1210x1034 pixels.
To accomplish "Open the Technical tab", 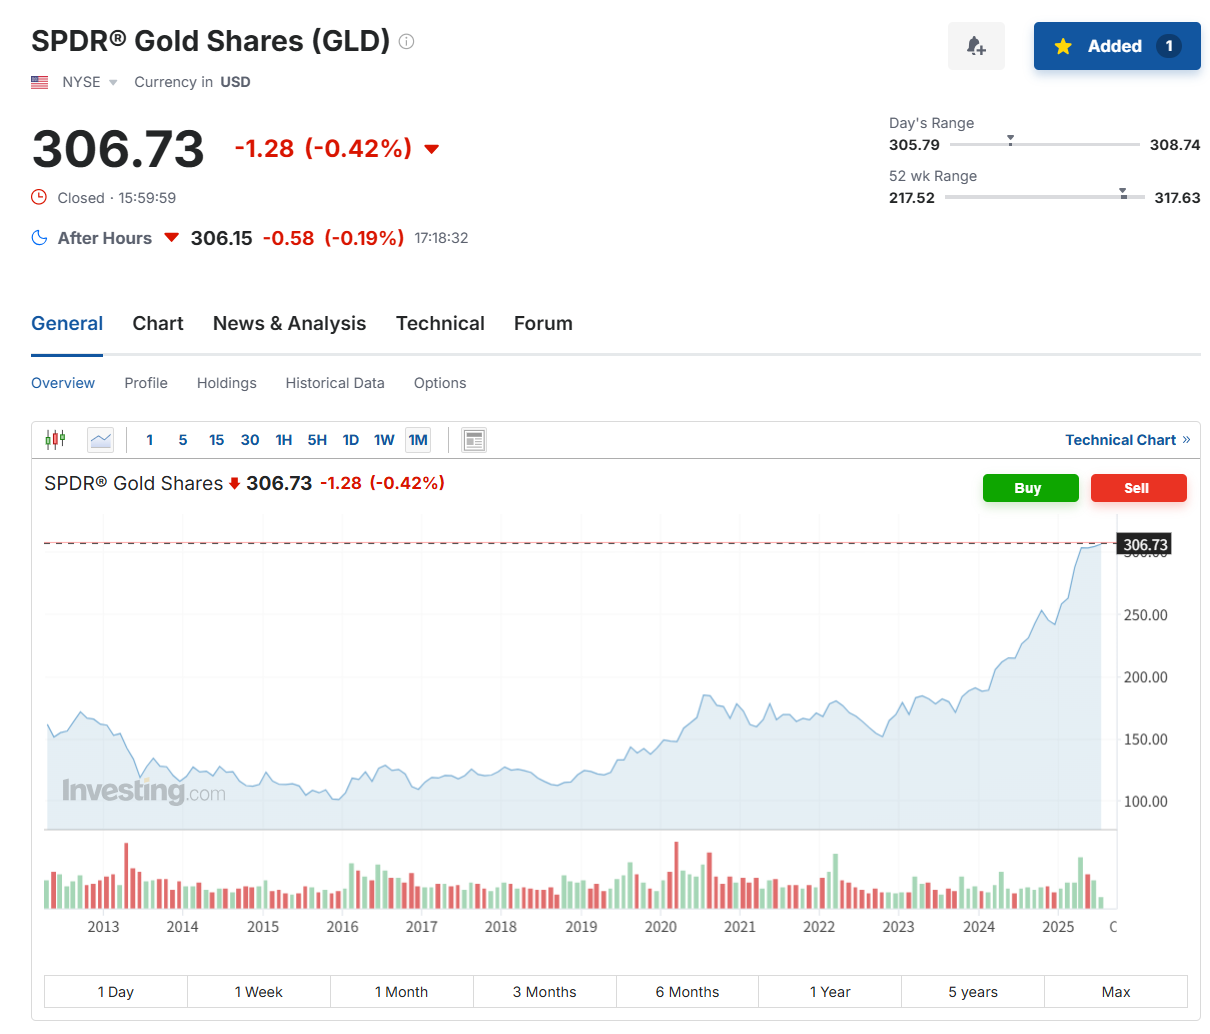I will coord(440,323).
